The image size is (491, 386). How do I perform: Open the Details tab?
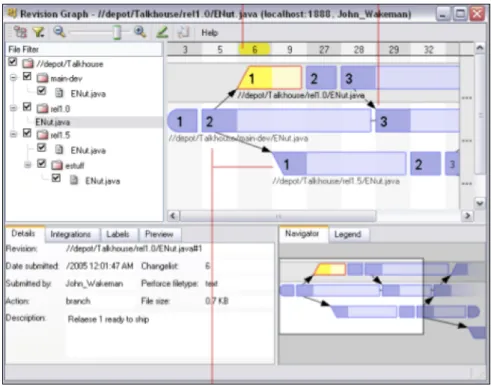[x=23, y=233]
